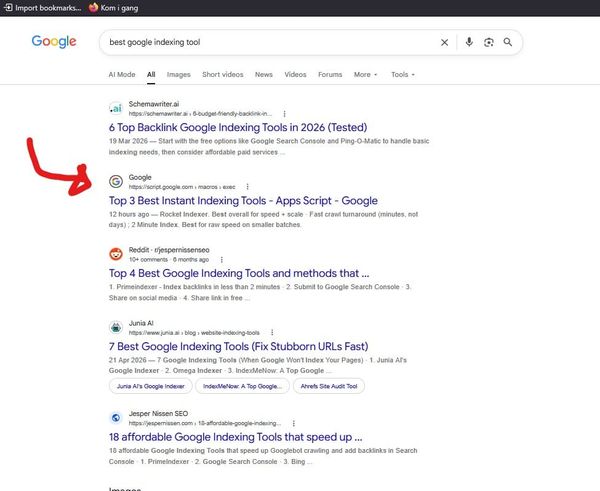
Task: Click the Jesper Nissen SEO globe favicon
Action: (116, 418)
